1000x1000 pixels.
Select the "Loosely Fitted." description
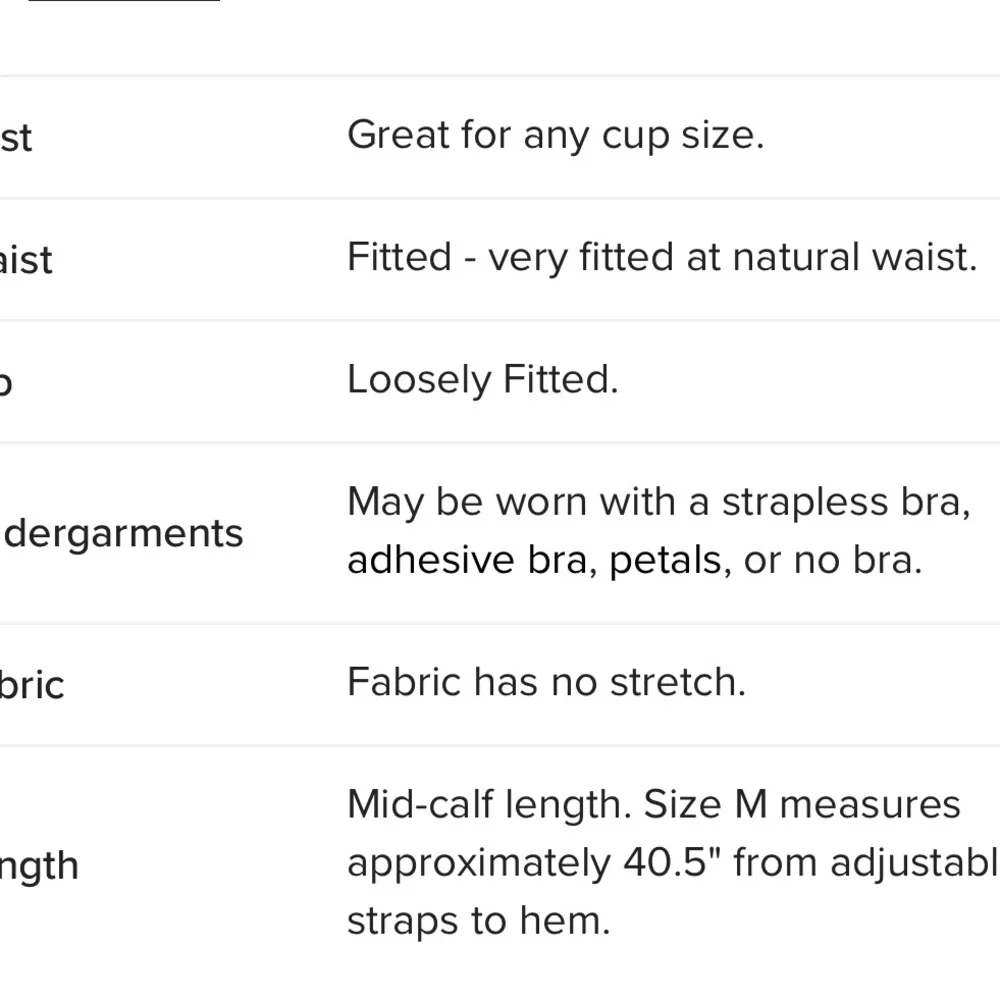pyautogui.click(x=482, y=380)
